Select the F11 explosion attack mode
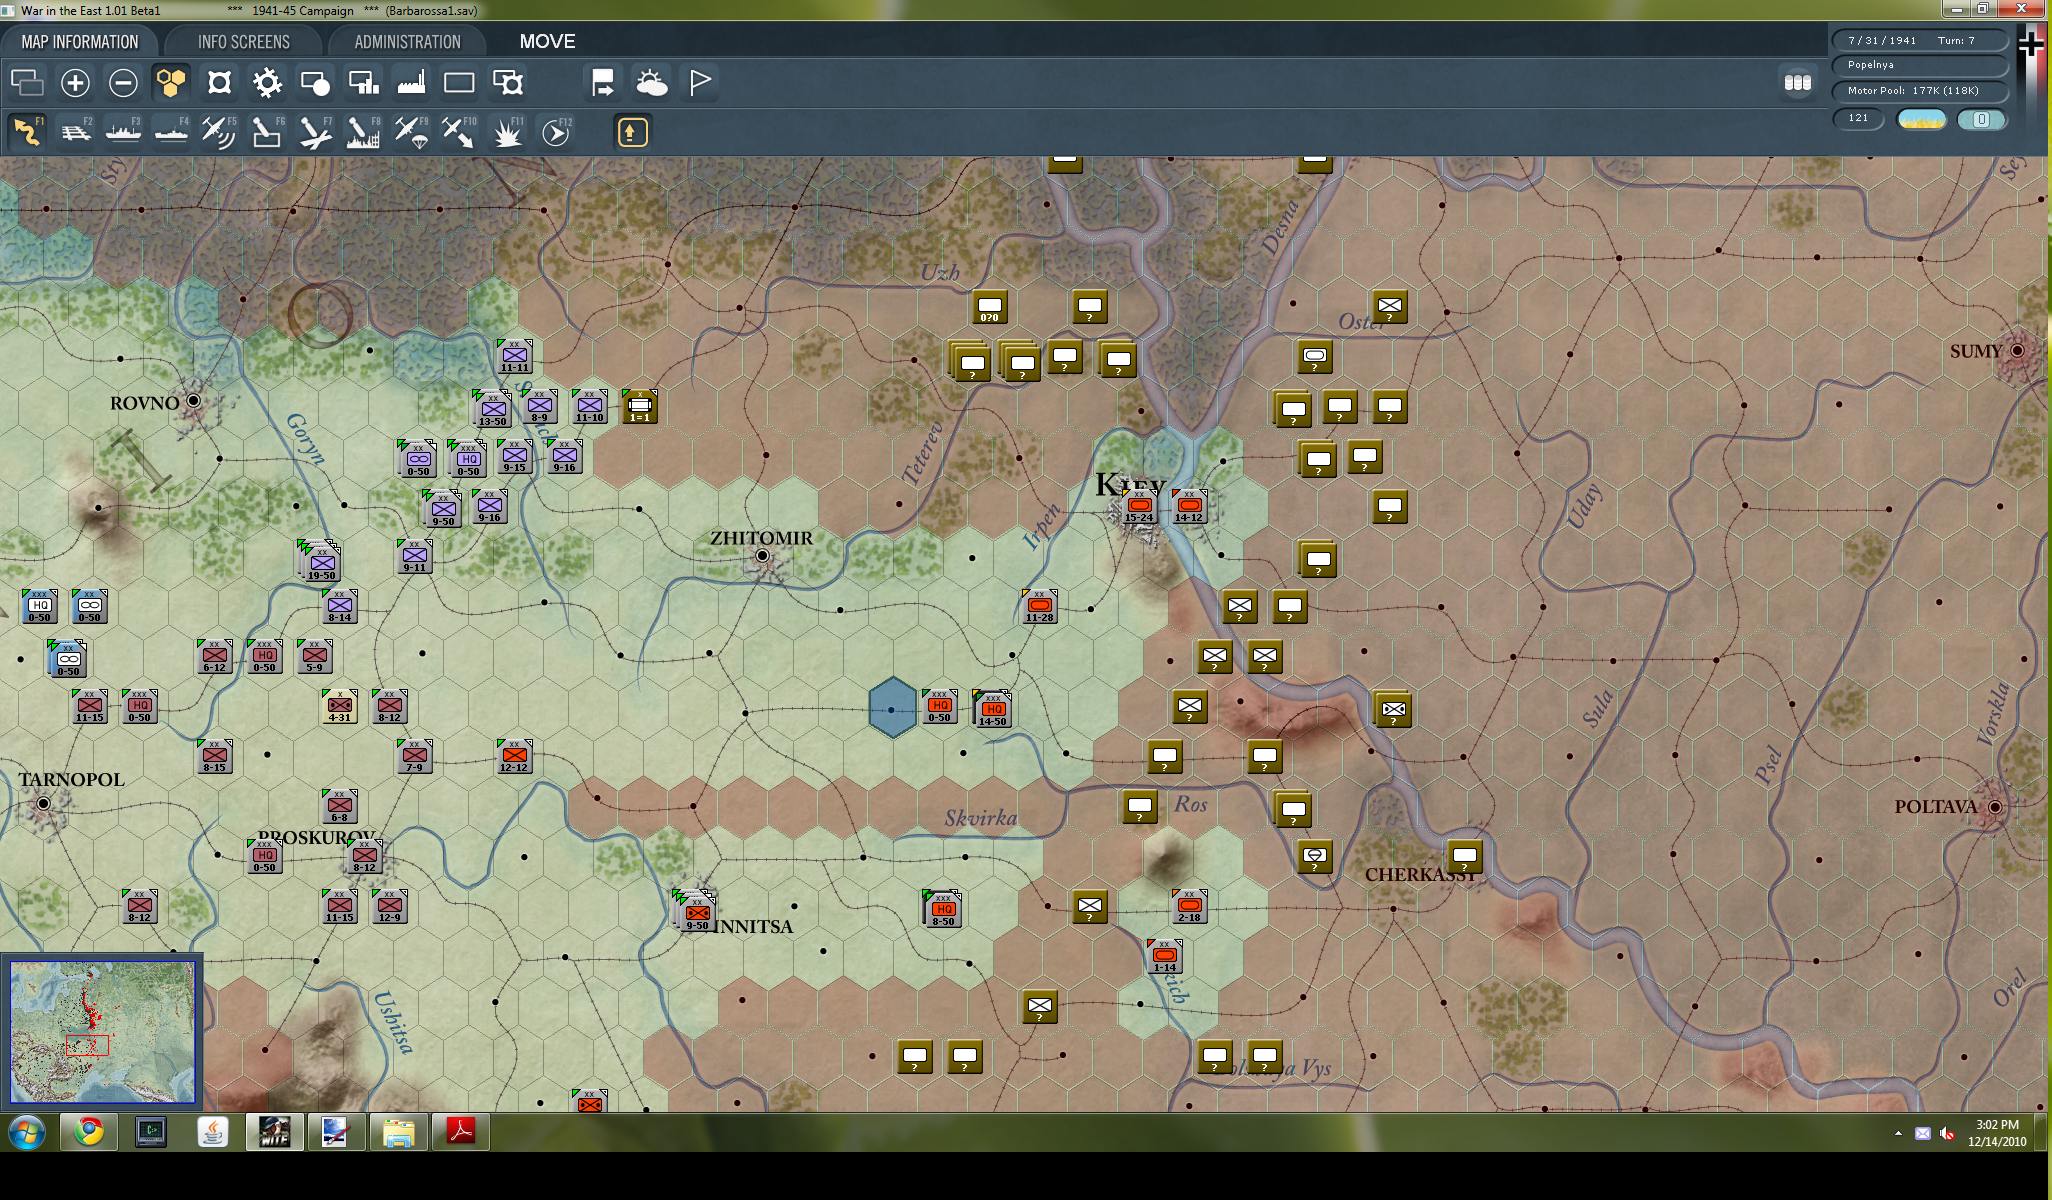 [x=507, y=132]
